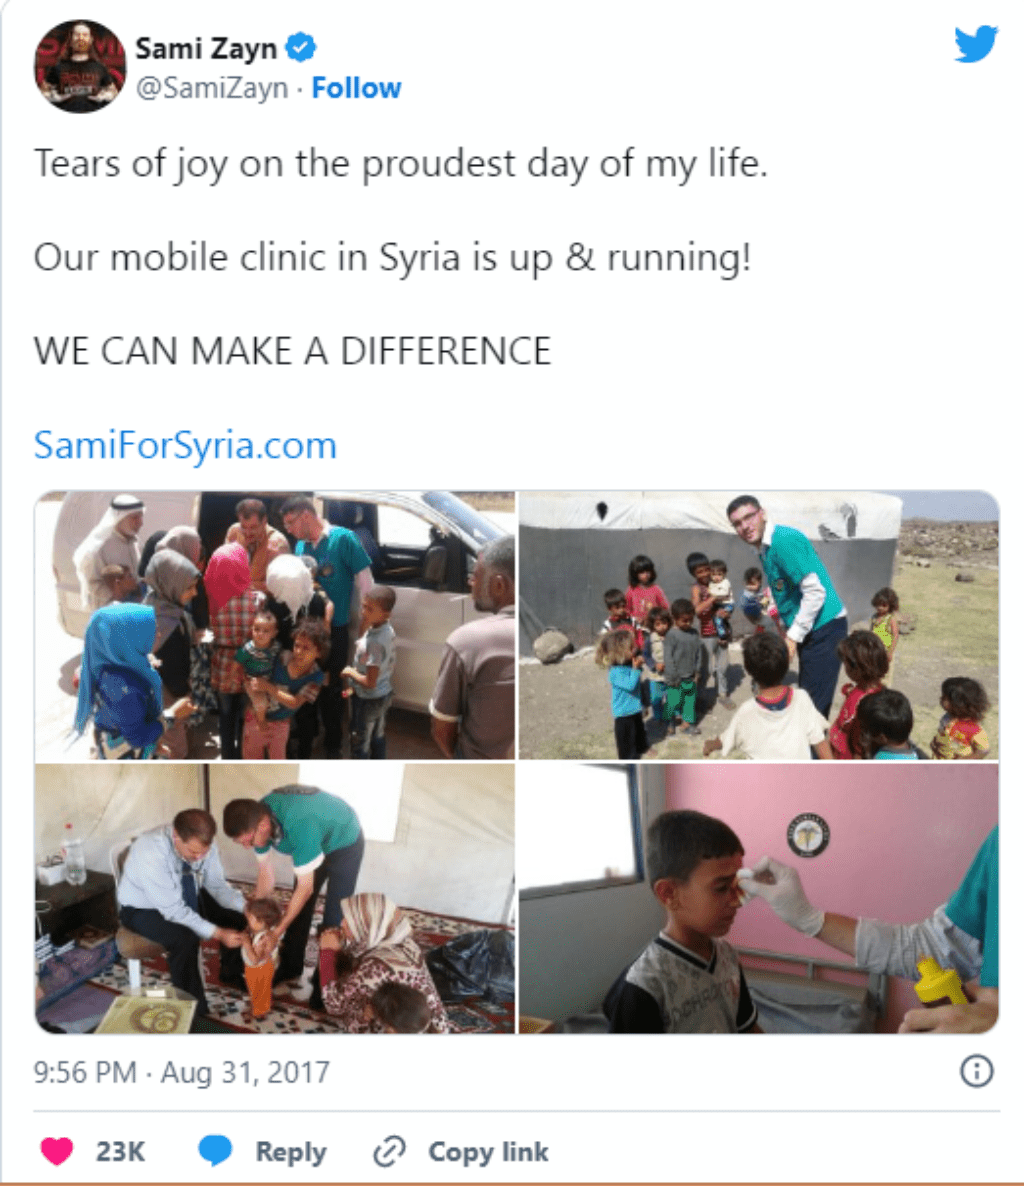Click the Copy link text
This screenshot has width=1024, height=1186.
click(489, 1151)
